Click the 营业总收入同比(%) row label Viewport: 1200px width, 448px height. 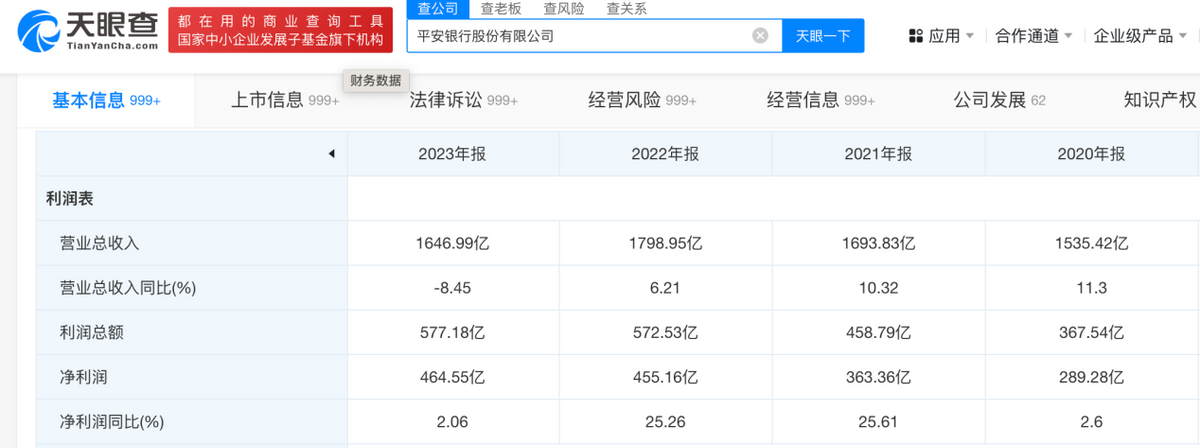coord(128,288)
